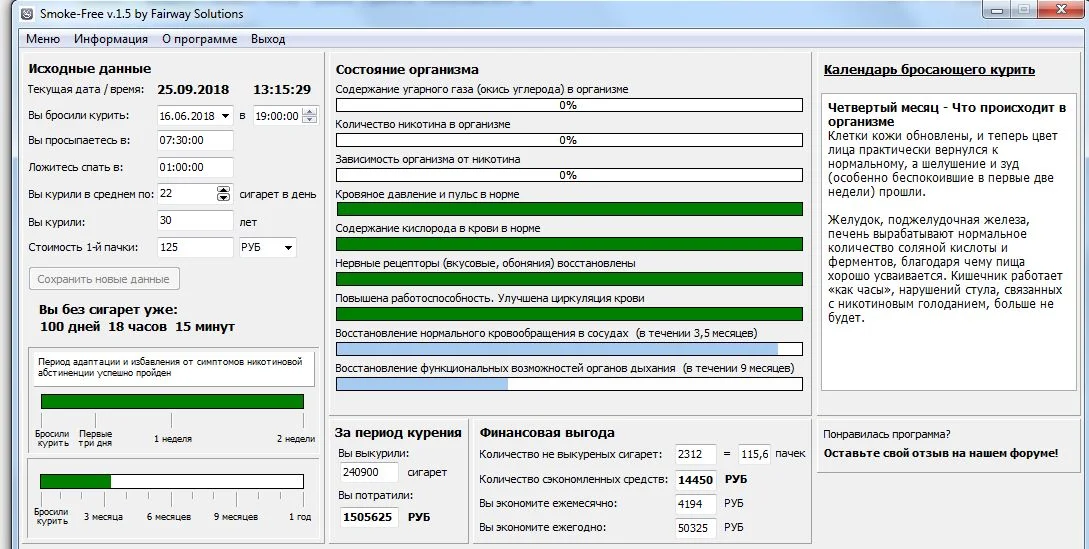This screenshot has height=549, width=1089.
Task: Open the О программе menu
Action: (x=199, y=39)
